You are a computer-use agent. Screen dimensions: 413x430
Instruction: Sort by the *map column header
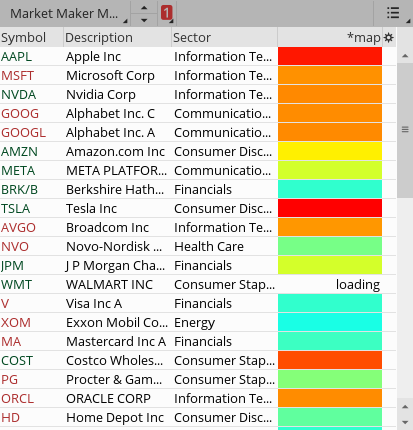[x=330, y=37]
